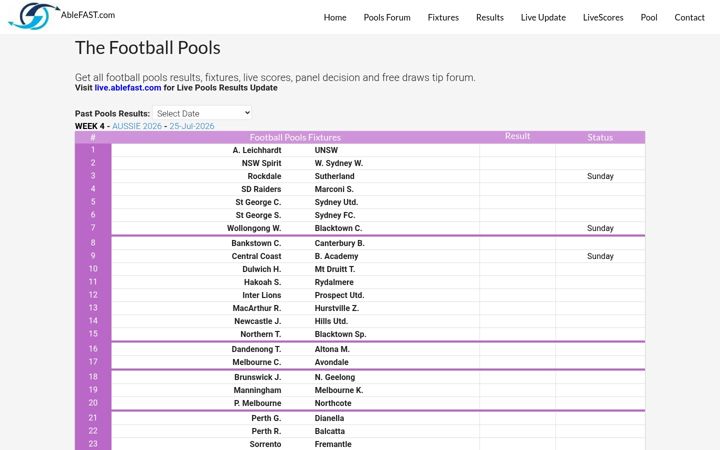Screen dimensions: 720x450
Task: Click Northcote team name
Action: 333,403
